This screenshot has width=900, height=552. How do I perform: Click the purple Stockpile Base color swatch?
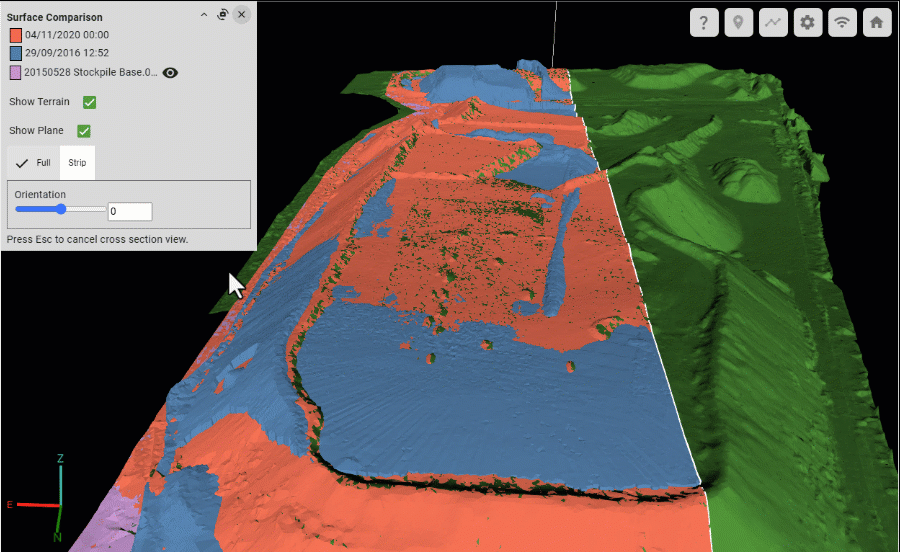coord(15,72)
